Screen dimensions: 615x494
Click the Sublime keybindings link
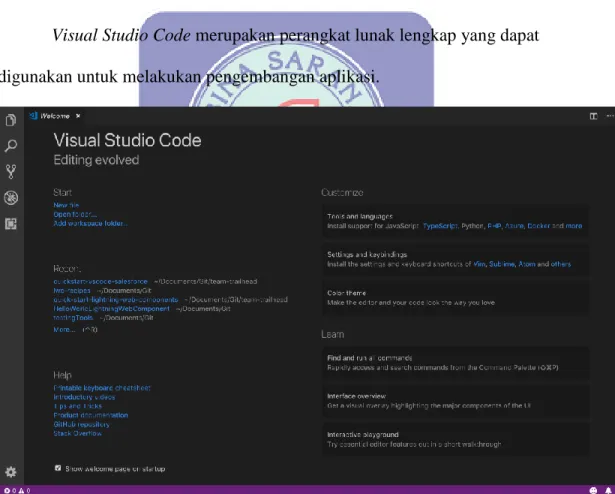[x=502, y=264]
